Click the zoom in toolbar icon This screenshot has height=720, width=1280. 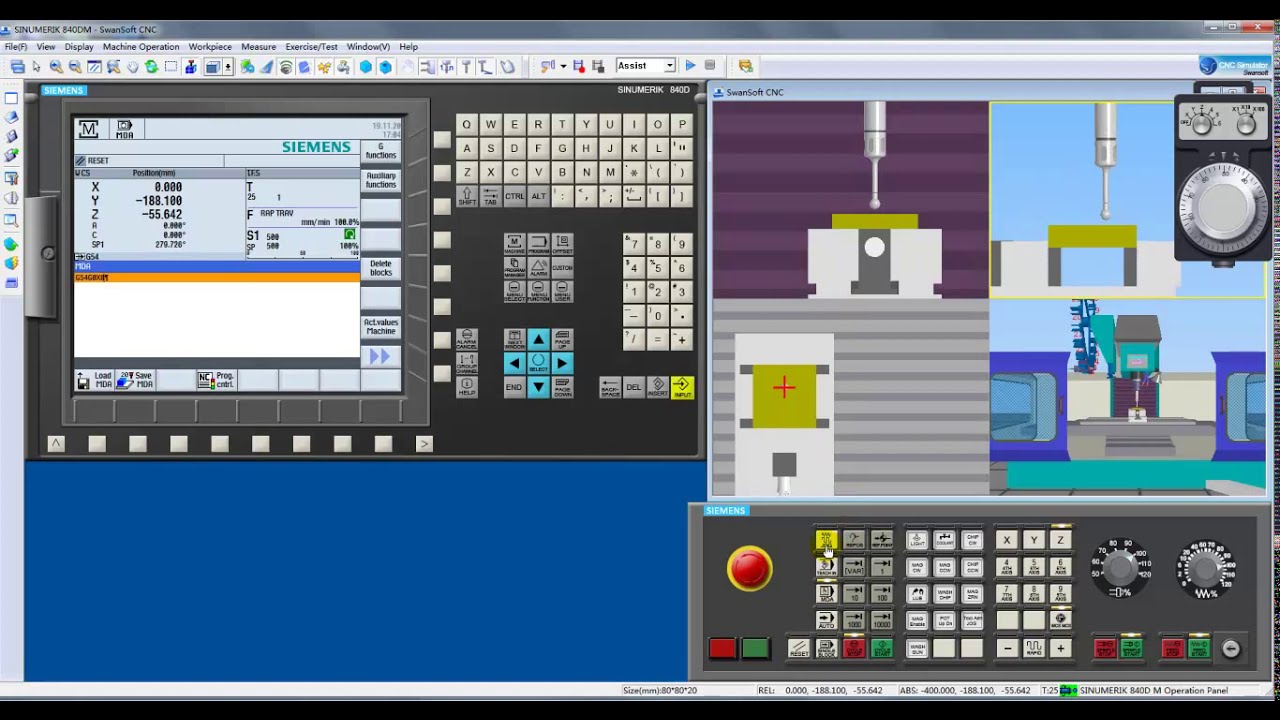coord(56,67)
